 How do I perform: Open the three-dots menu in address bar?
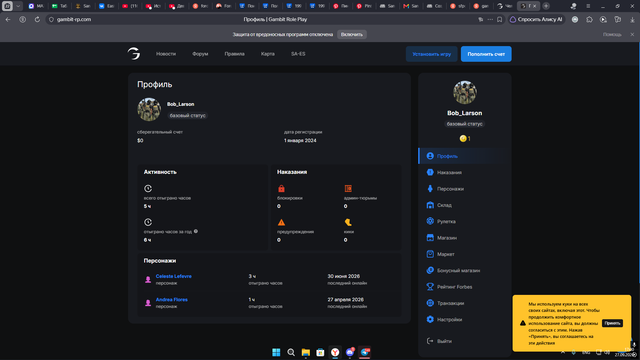click(x=490, y=19)
